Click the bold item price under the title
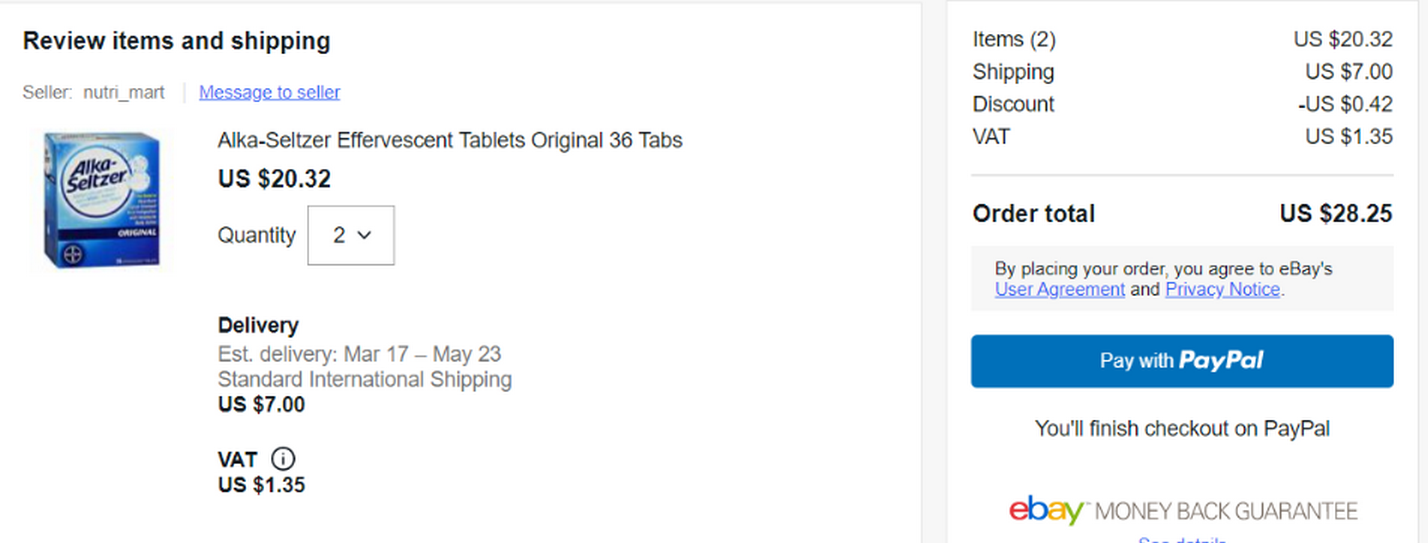The width and height of the screenshot is (1428, 543). tap(274, 179)
